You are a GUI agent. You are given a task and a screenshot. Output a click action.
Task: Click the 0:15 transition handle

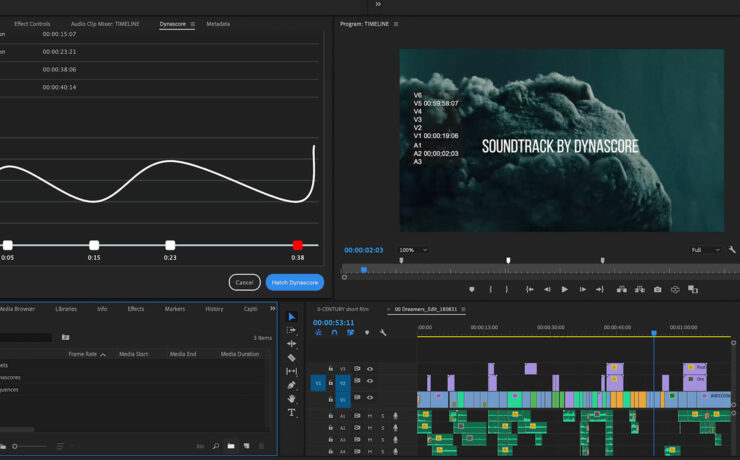point(94,245)
